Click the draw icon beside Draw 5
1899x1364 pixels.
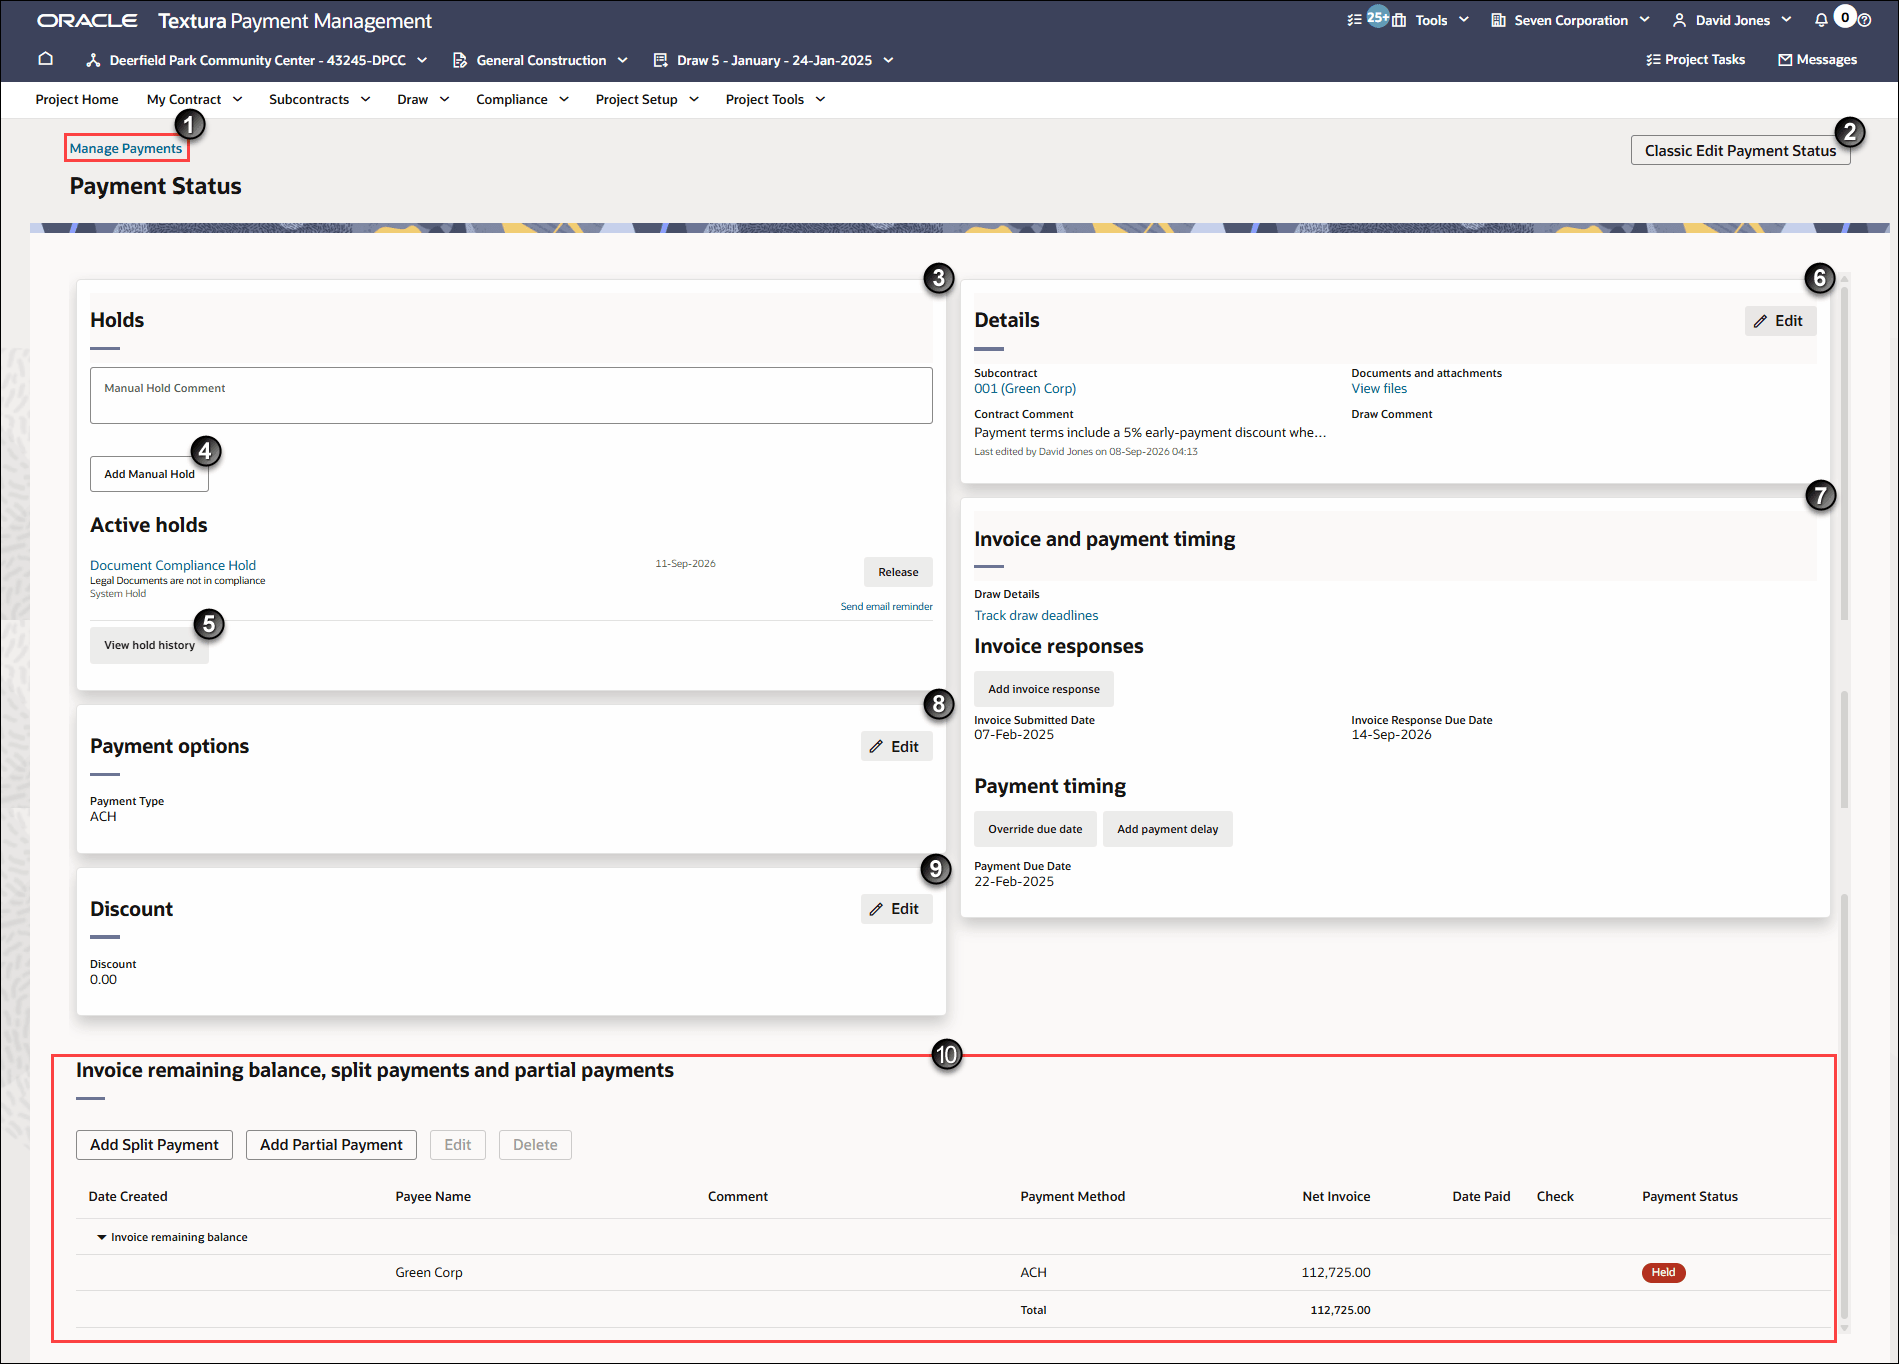coord(660,60)
